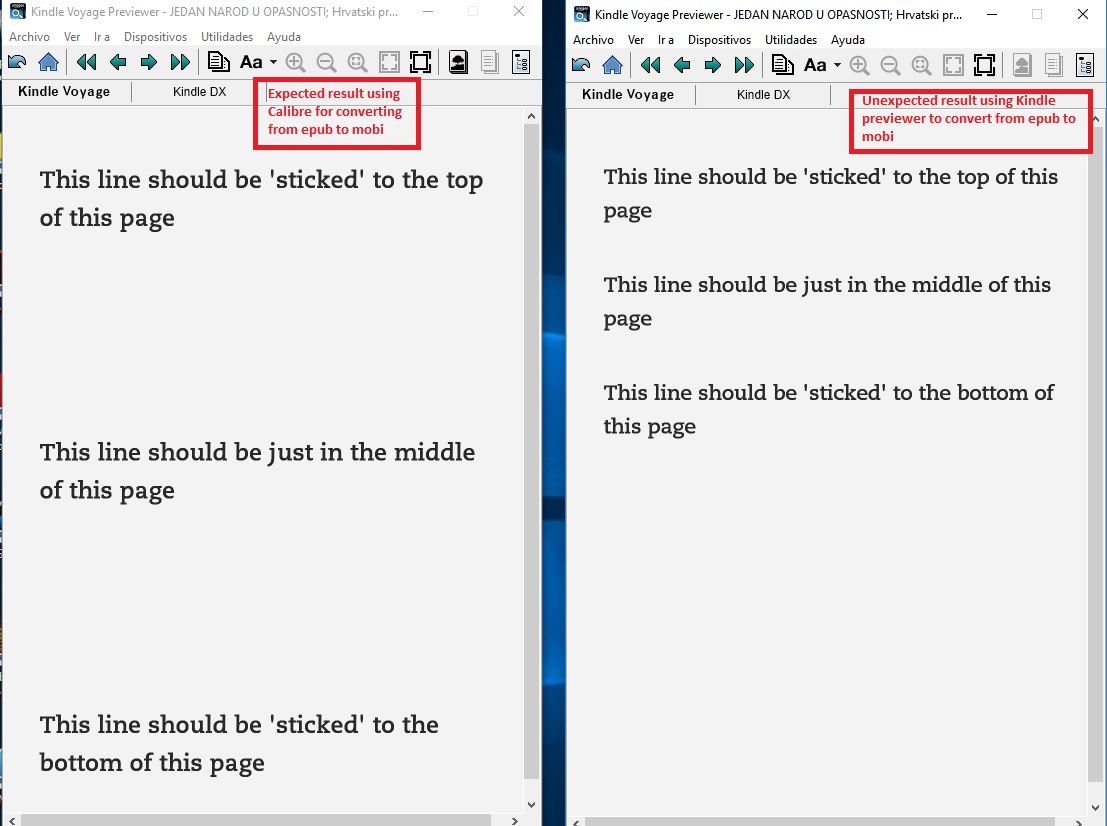
Task: Go to previous page in left window
Action: click(118, 62)
